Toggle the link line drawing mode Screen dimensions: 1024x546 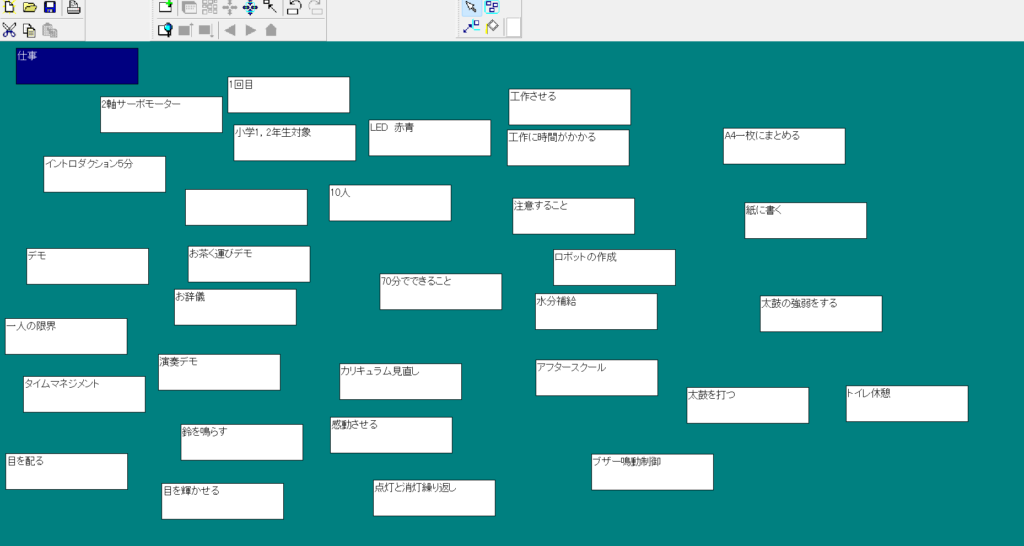pyautogui.click(x=471, y=27)
